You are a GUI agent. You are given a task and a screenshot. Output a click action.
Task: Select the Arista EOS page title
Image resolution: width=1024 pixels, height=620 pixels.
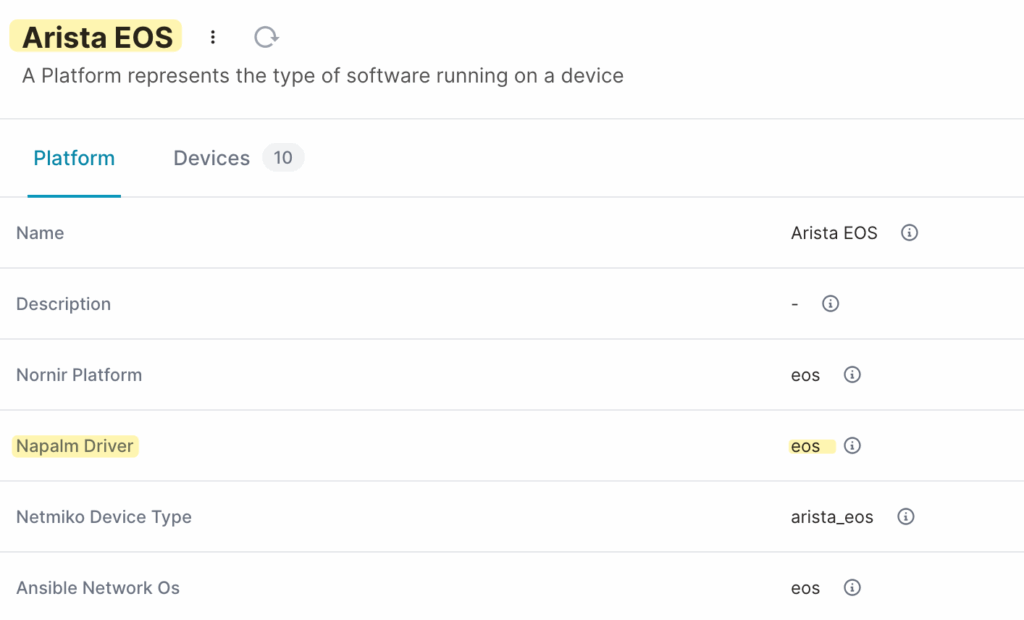pyautogui.click(x=97, y=37)
